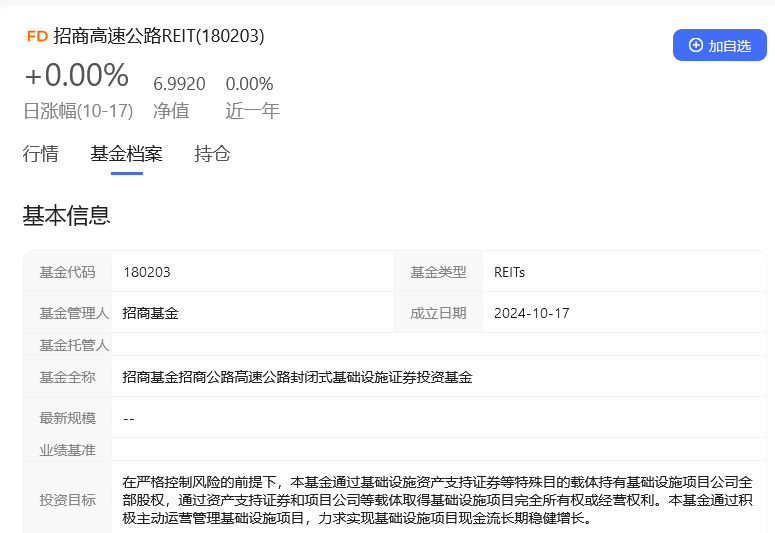The image size is (775, 533).
Task: Click the 基金托管人 label cell
Action: 68,345
